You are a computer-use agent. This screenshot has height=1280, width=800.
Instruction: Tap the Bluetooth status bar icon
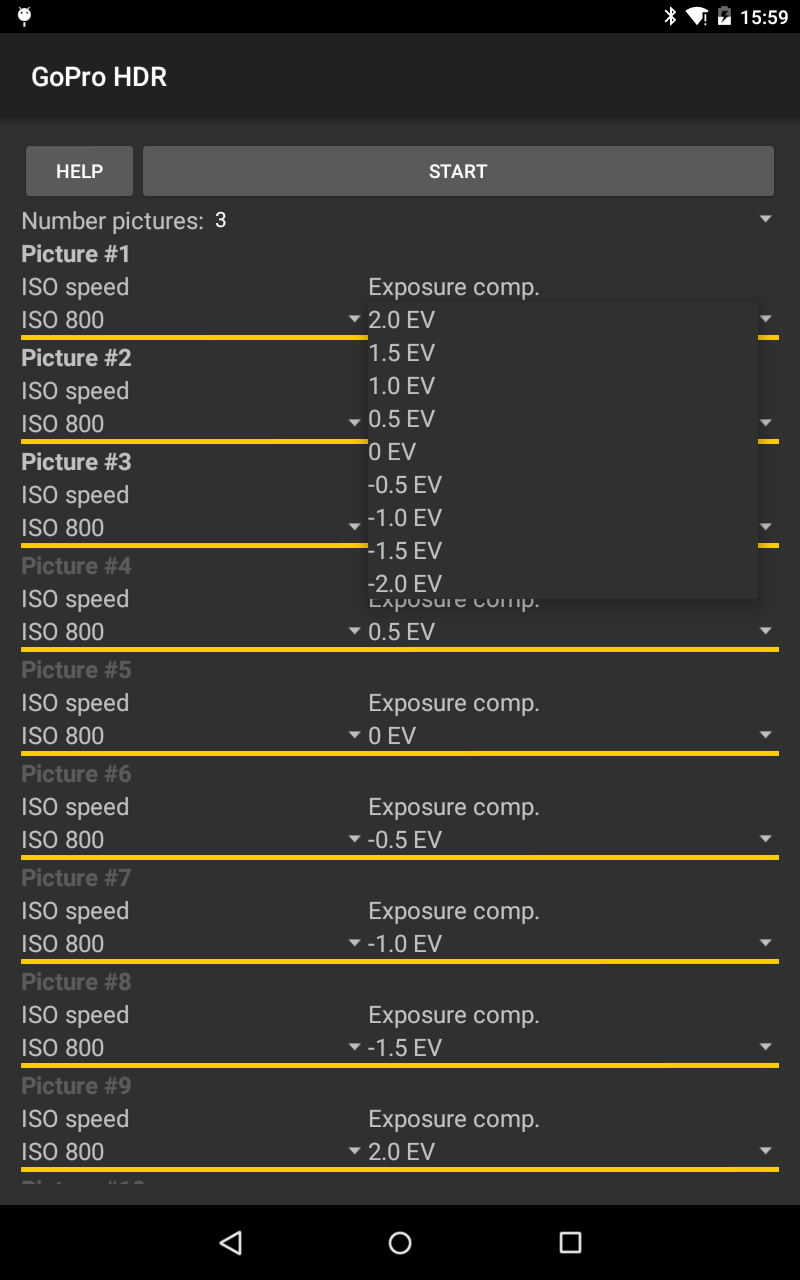click(670, 17)
